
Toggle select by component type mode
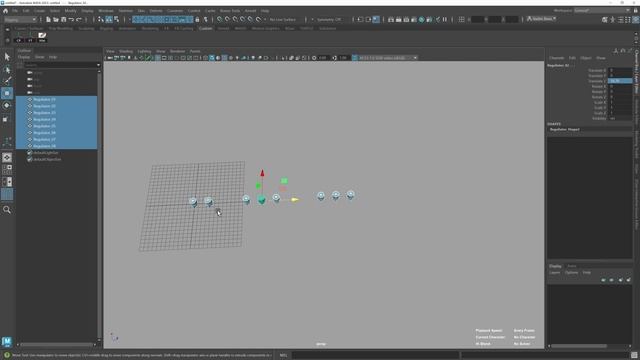coord(117,19)
